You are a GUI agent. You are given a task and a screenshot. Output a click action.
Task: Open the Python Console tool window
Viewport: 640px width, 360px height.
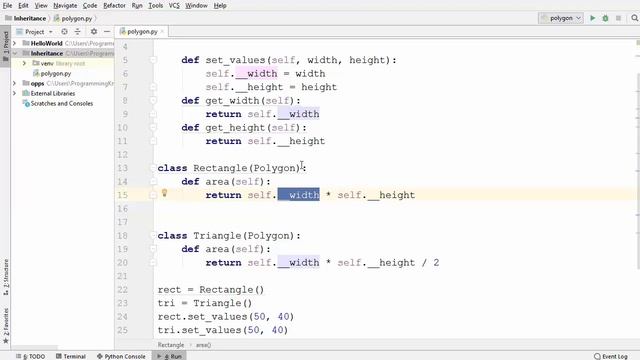[x=121, y=356]
